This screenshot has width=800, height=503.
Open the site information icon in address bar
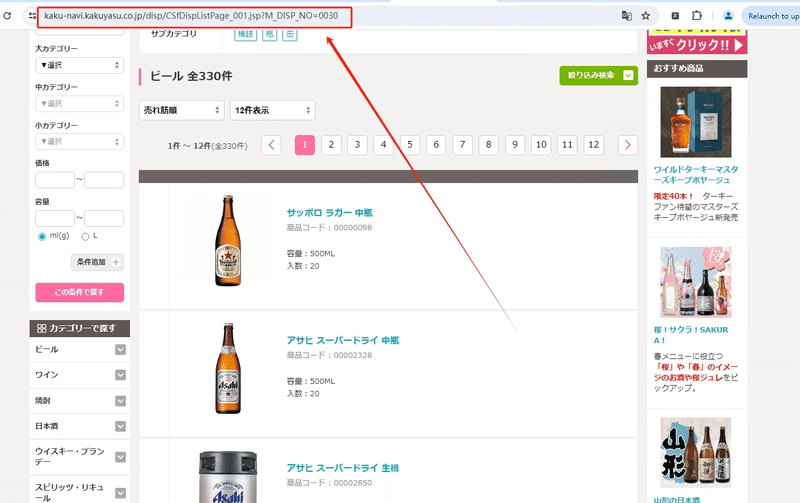click(32, 16)
